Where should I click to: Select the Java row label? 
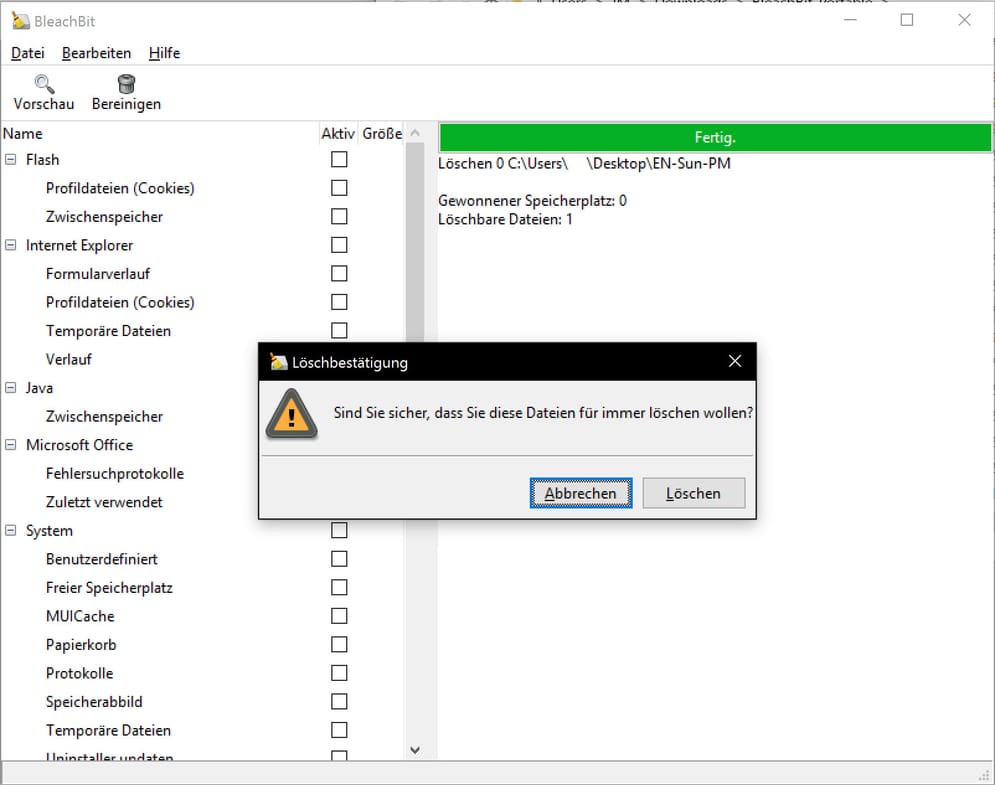coord(39,388)
